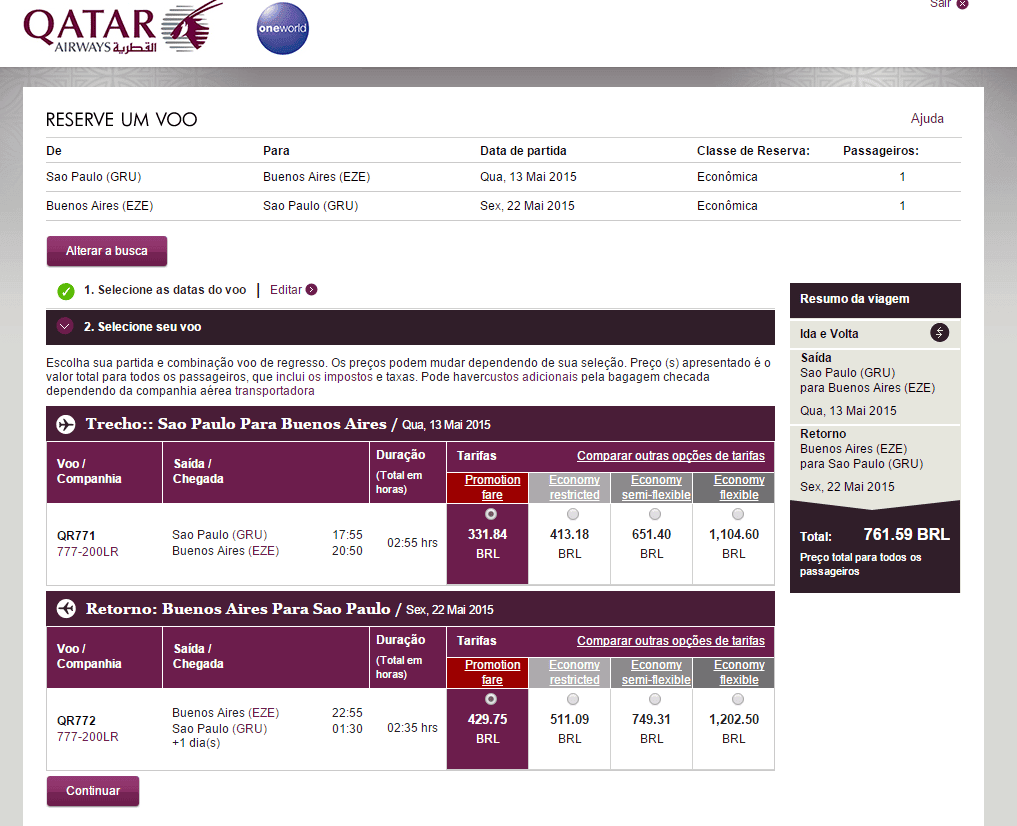This screenshot has height=826, width=1017.
Task: Collapse the Selecione seu voo section
Action: click(x=65, y=327)
